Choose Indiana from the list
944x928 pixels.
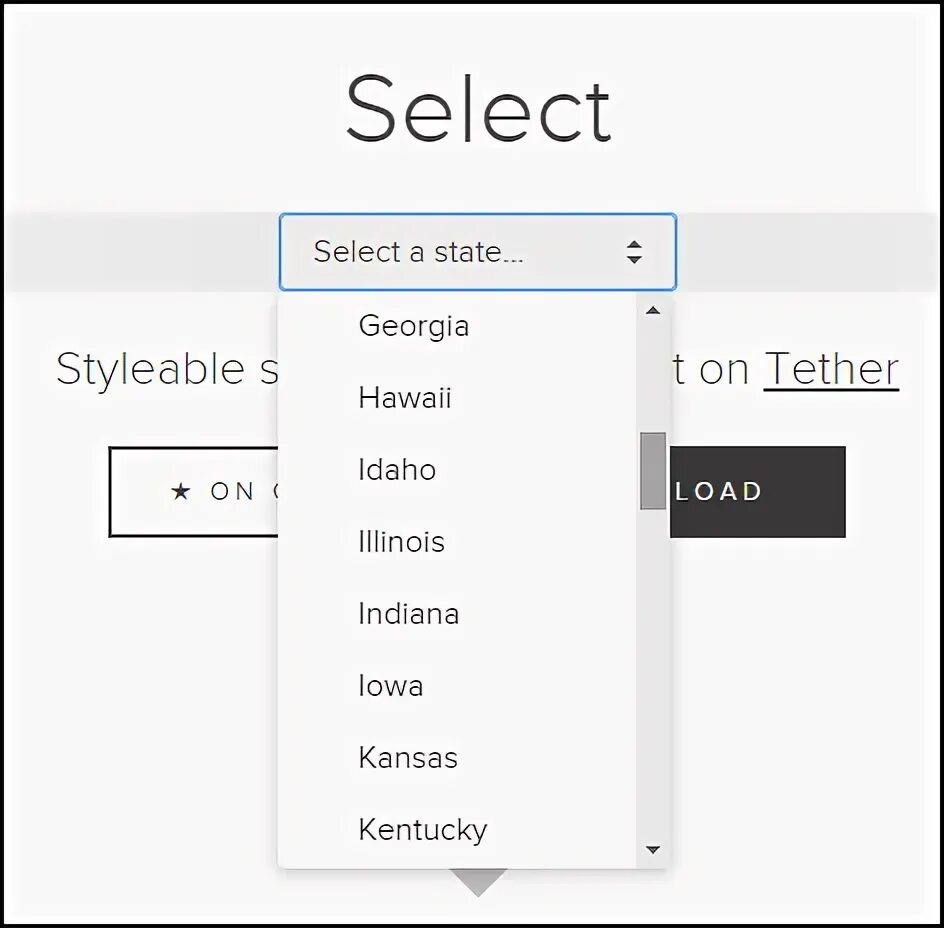[409, 614]
